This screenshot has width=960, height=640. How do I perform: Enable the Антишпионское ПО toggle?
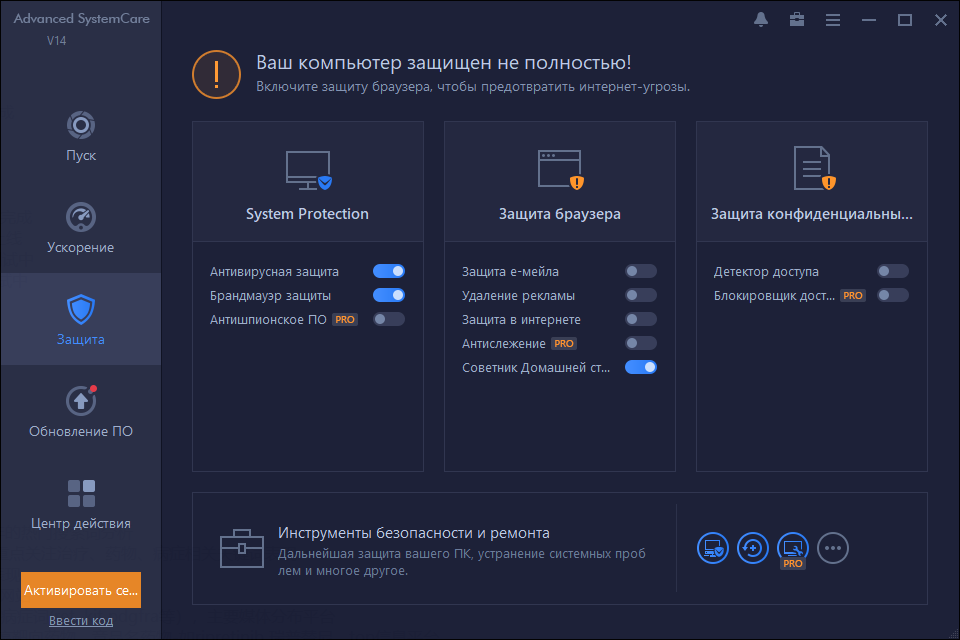click(389, 319)
